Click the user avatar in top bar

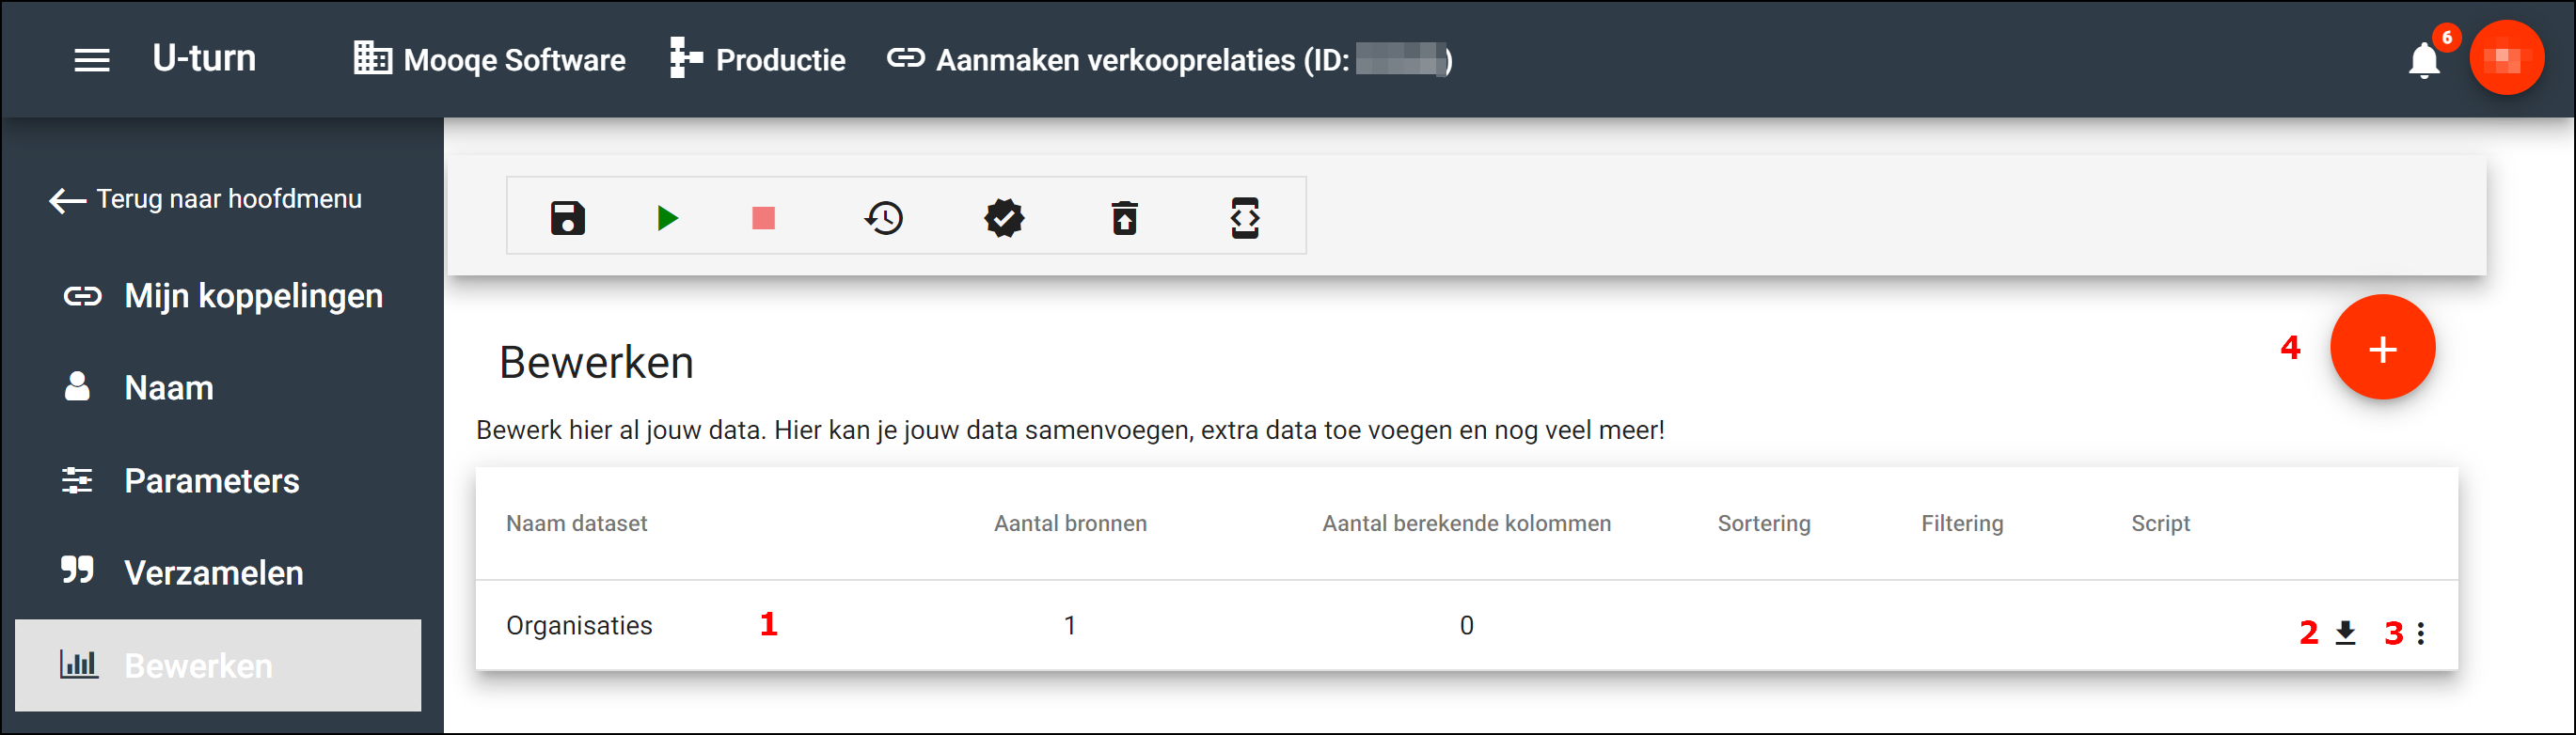coord(2506,59)
